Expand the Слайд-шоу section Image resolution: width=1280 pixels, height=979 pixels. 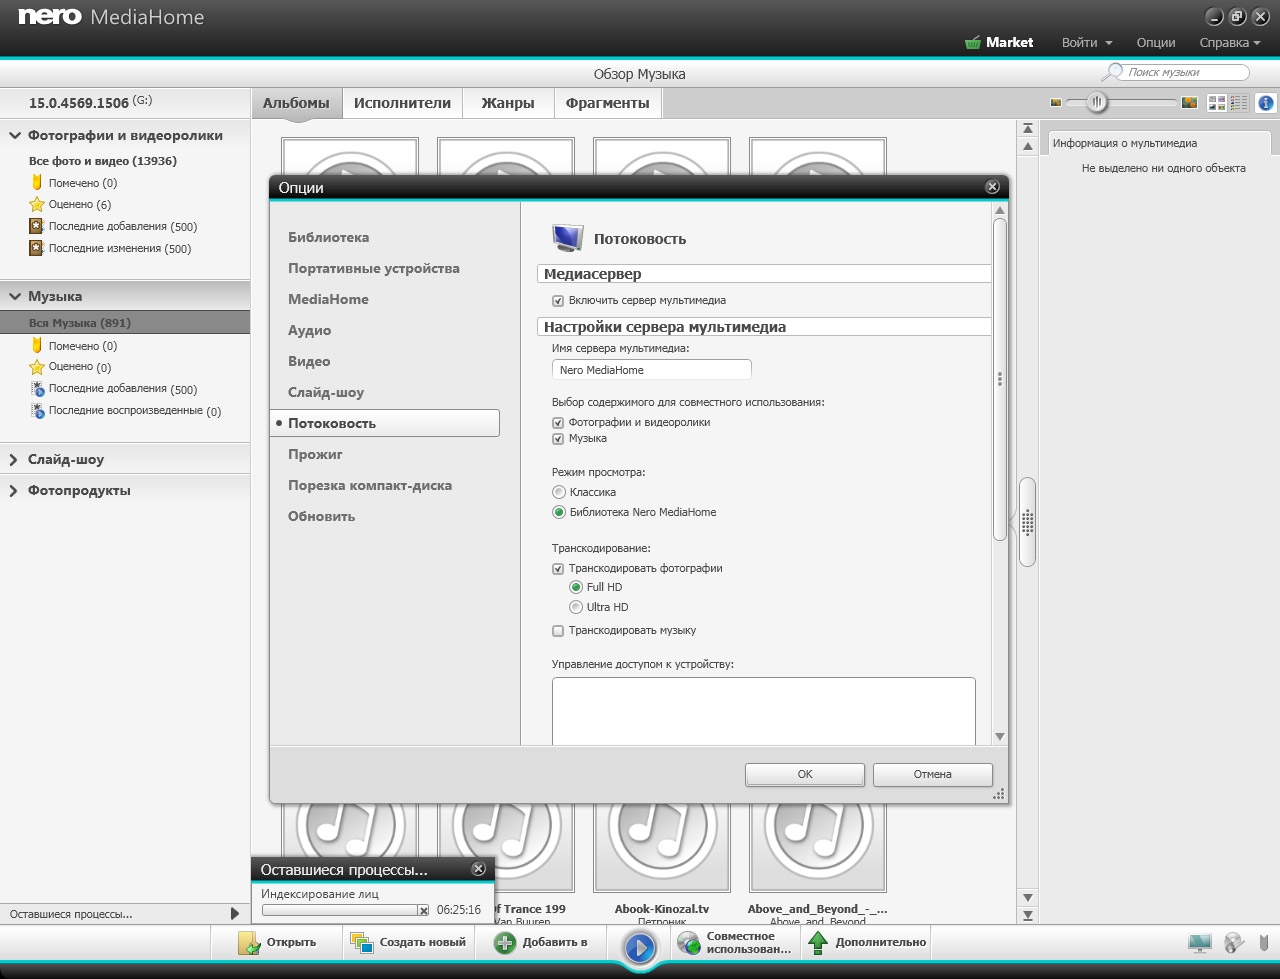pos(14,460)
